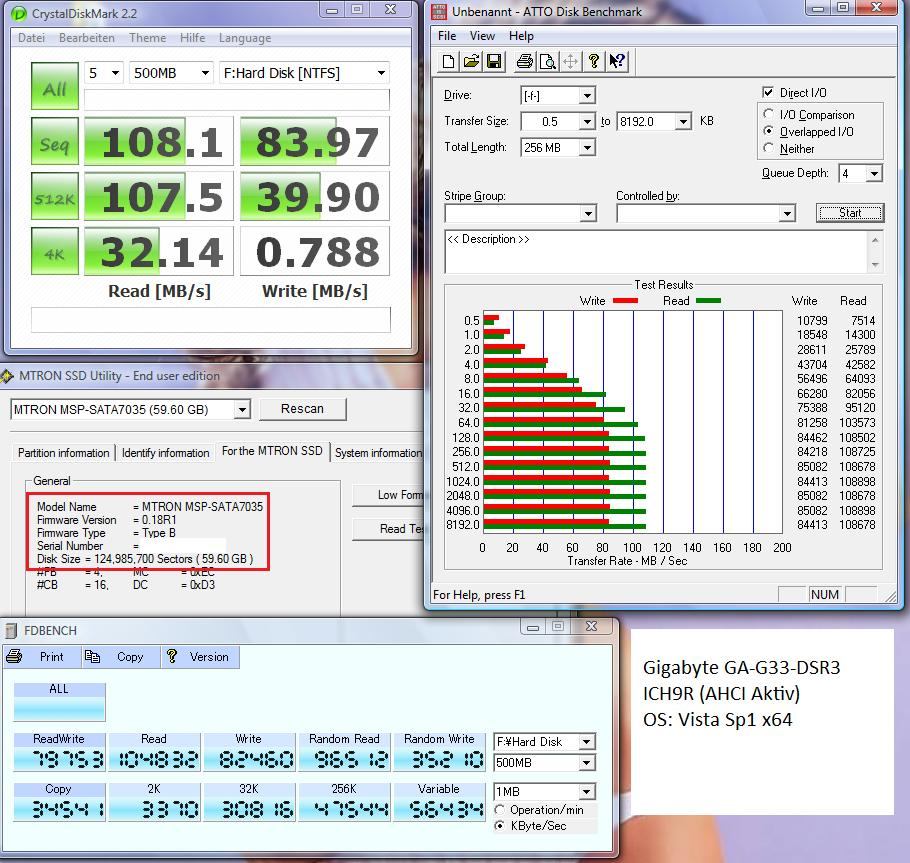The height and width of the screenshot is (863, 910).
Task: Run 512K test in CrystalDiskMark
Action: coord(55,196)
